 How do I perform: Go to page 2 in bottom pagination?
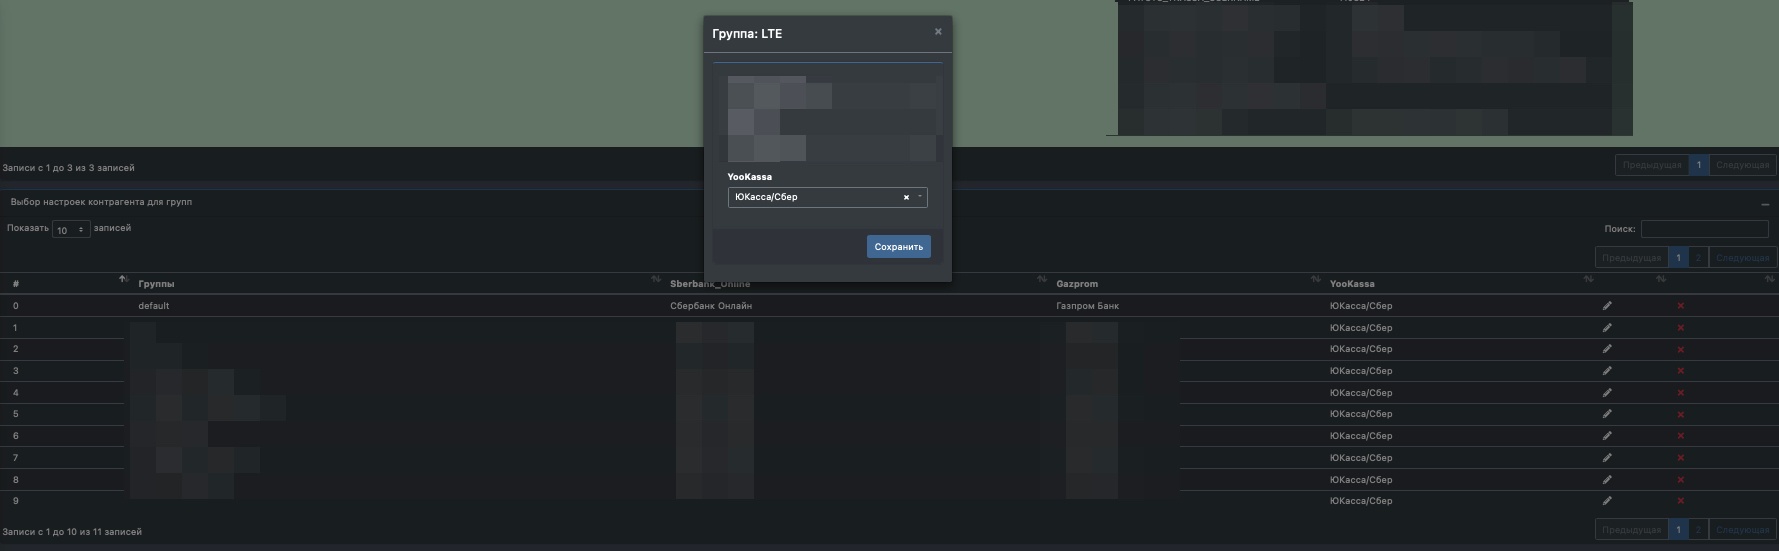pyautogui.click(x=1698, y=530)
